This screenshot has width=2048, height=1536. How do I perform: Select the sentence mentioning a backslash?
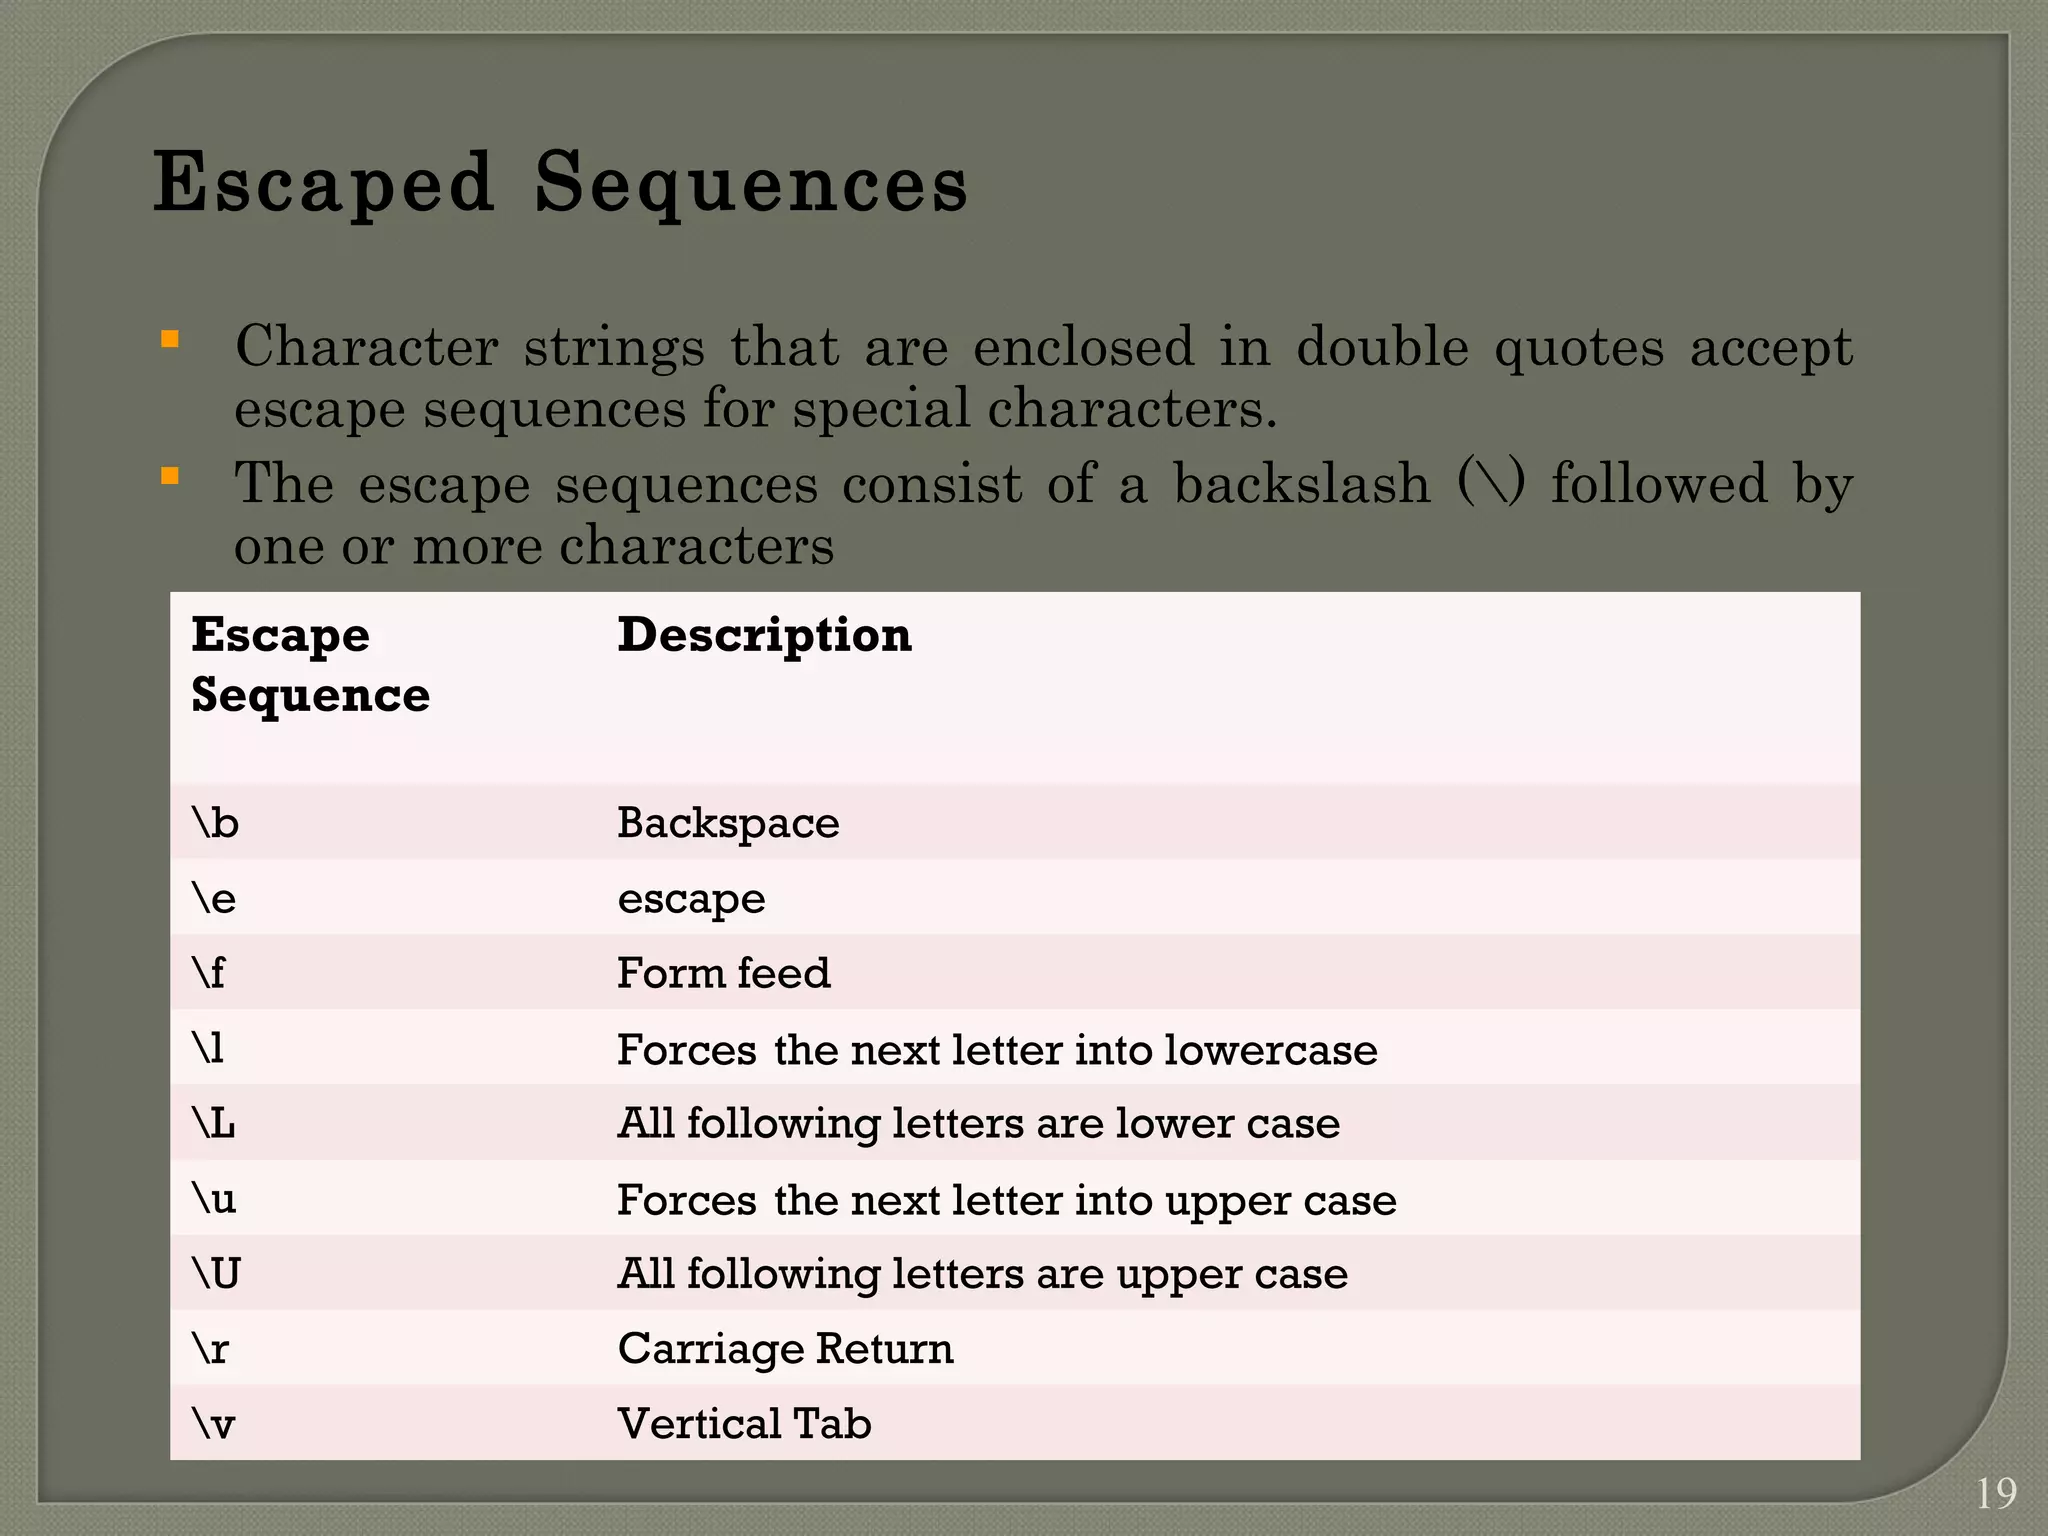click(1043, 514)
